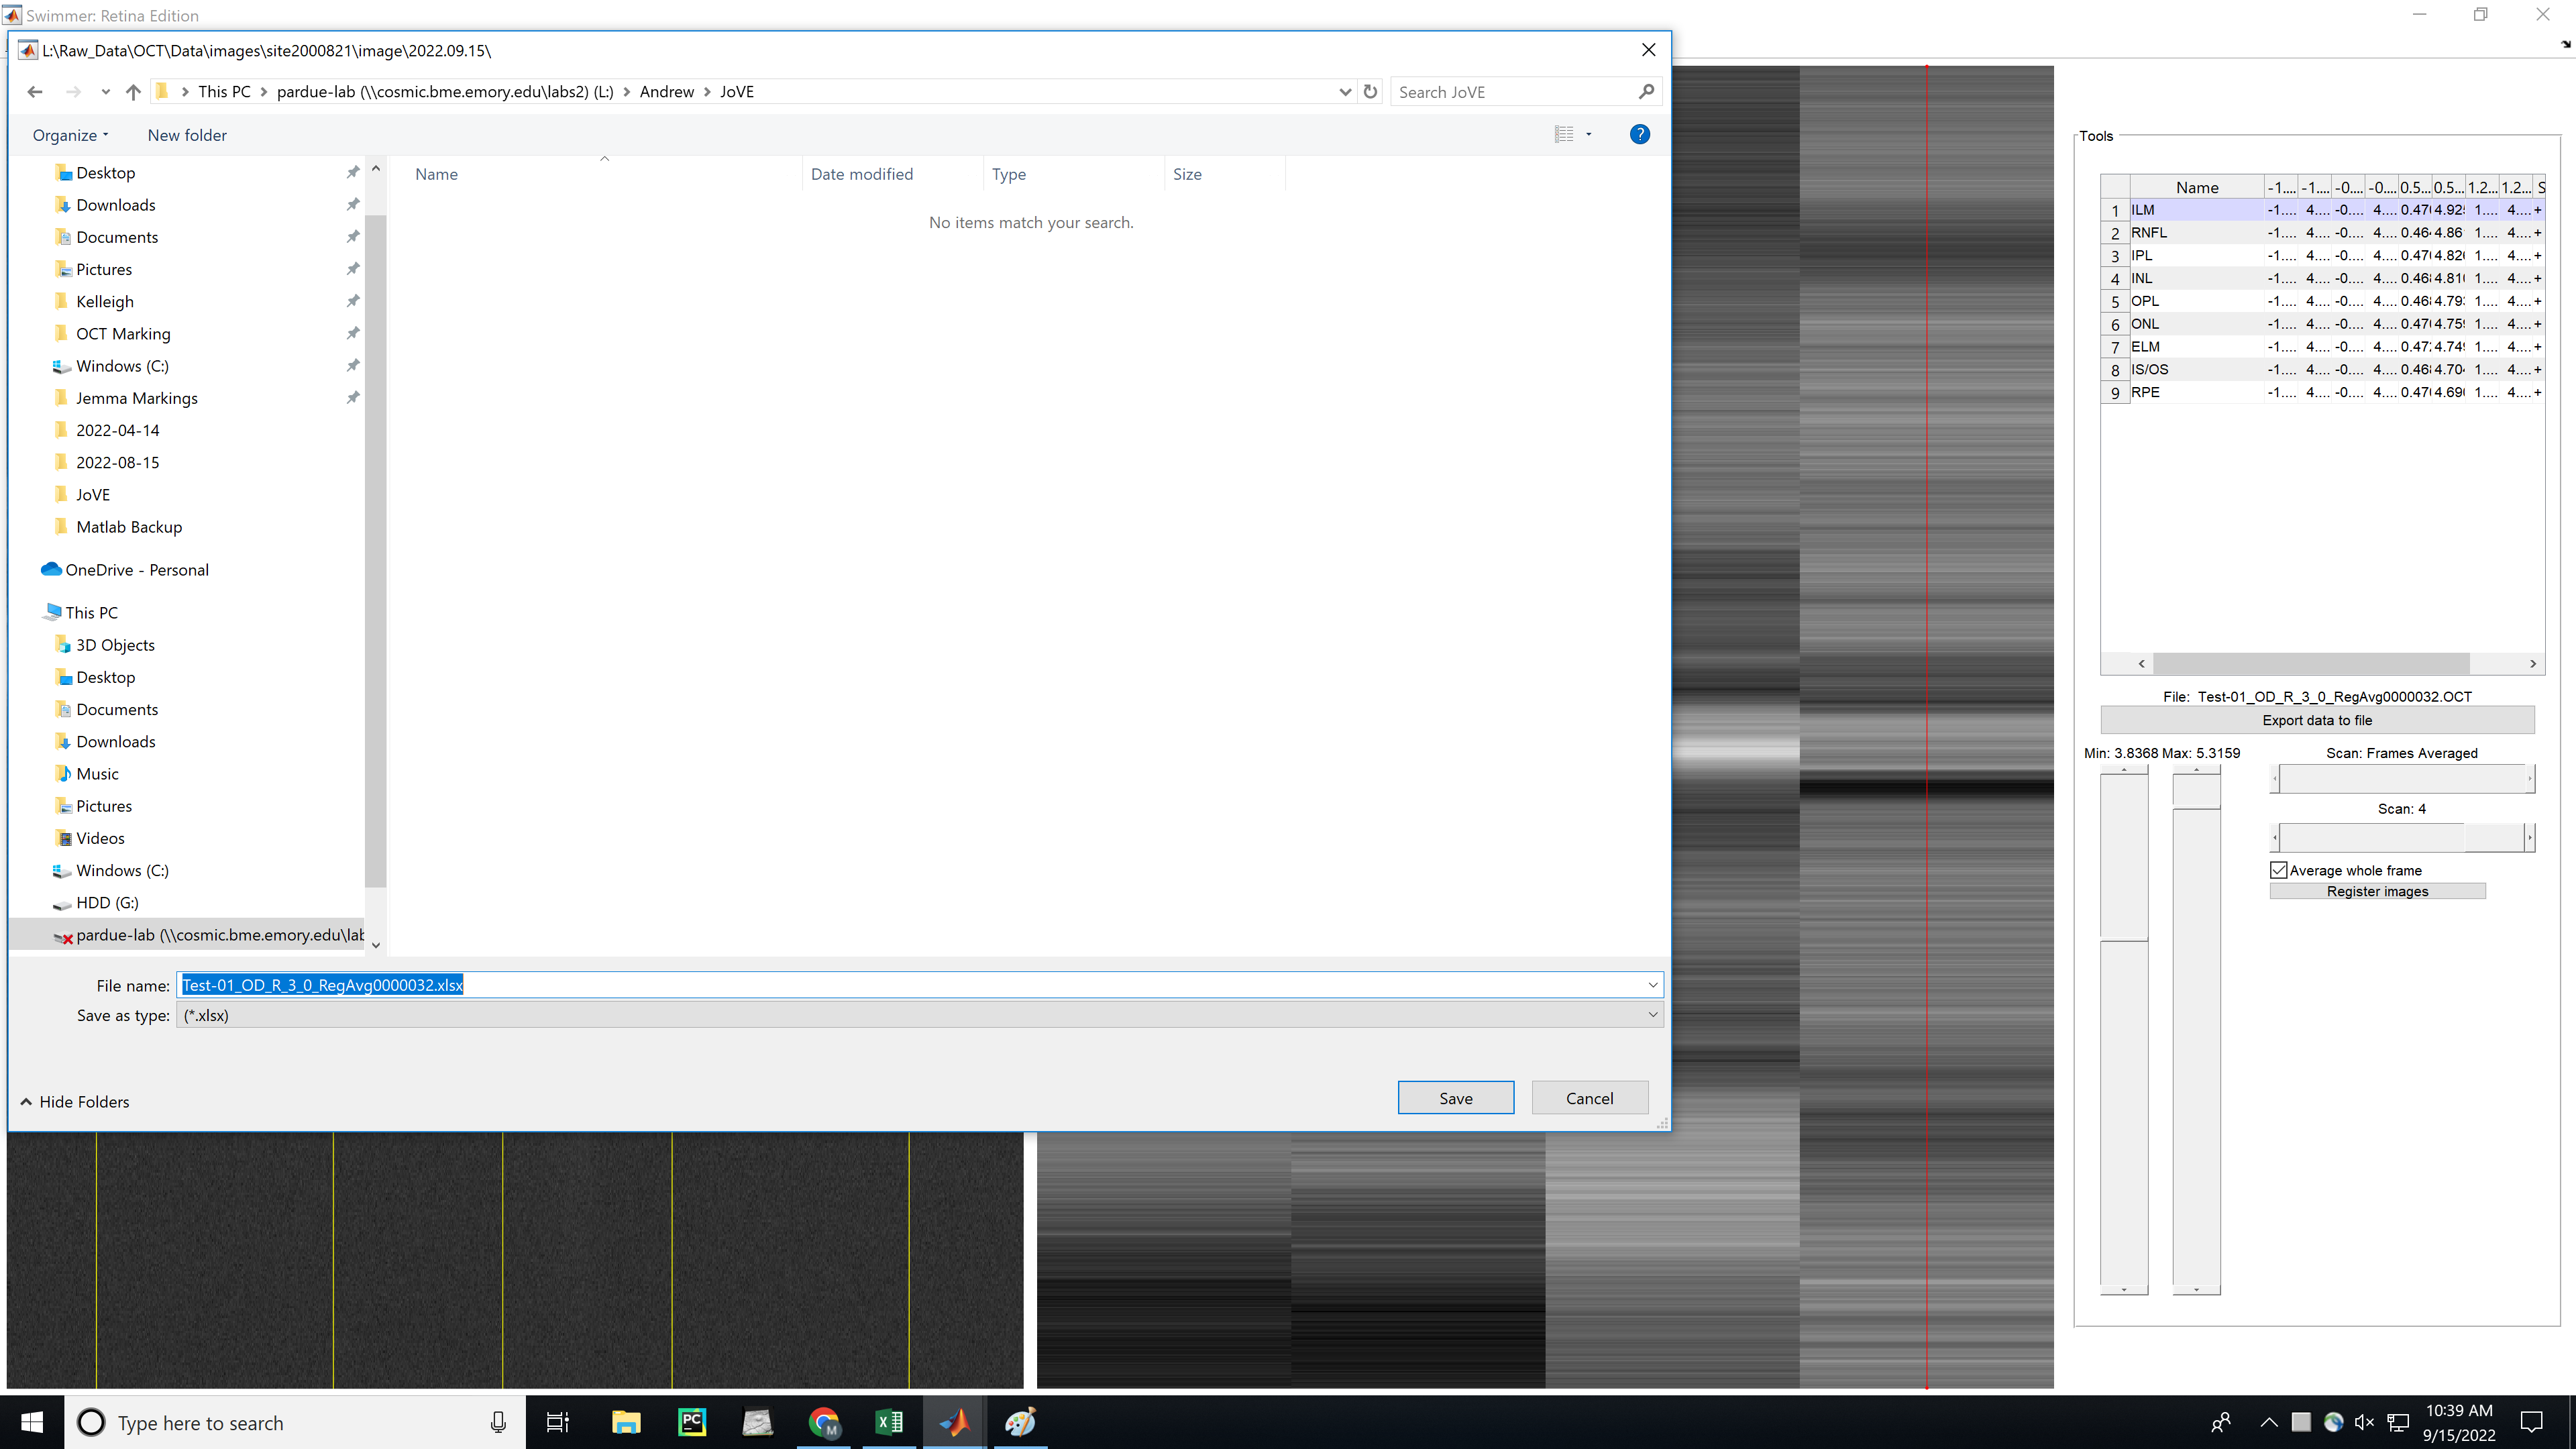
Task: Click the Back navigation arrow in dialog
Action: click(x=35, y=92)
